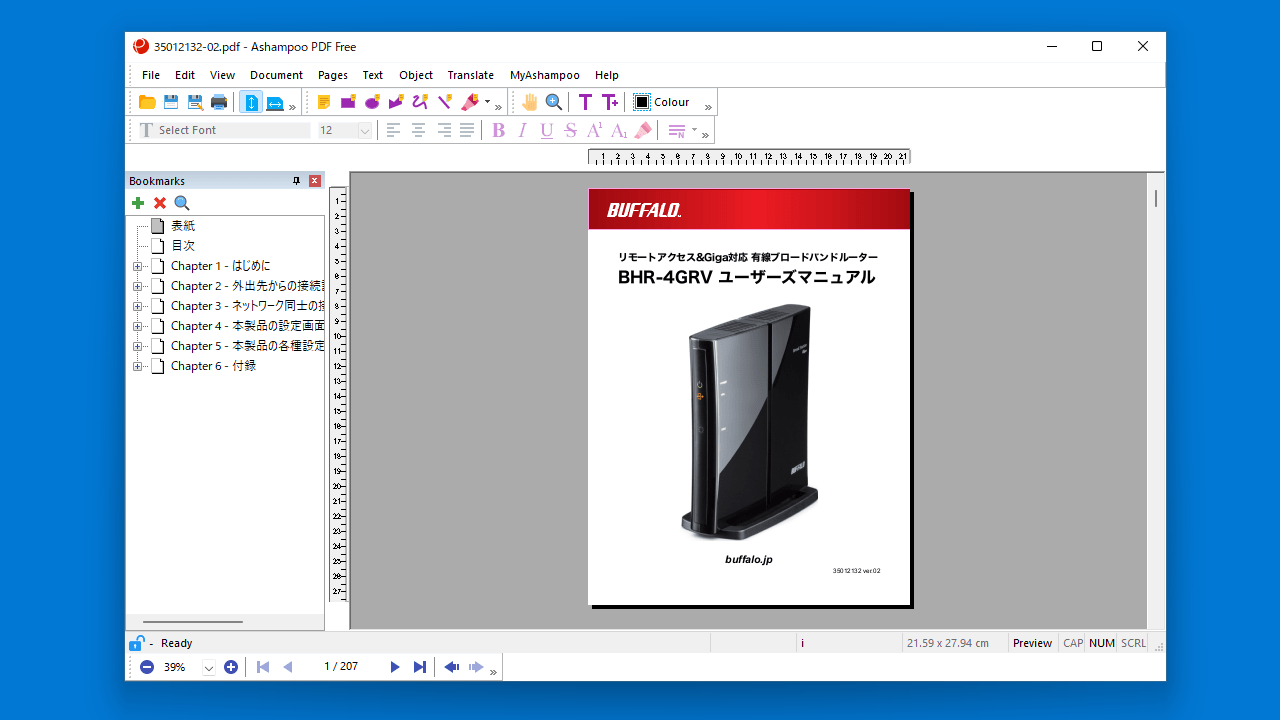The height and width of the screenshot is (720, 1280).
Task: Toggle Fit Page Height view
Action: click(251, 102)
